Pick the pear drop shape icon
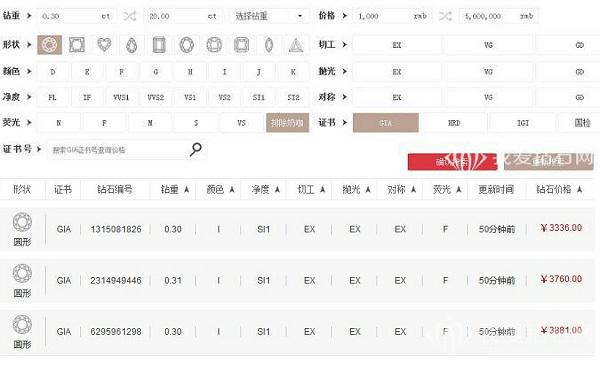This screenshot has height=365, width=600. (x=132, y=45)
